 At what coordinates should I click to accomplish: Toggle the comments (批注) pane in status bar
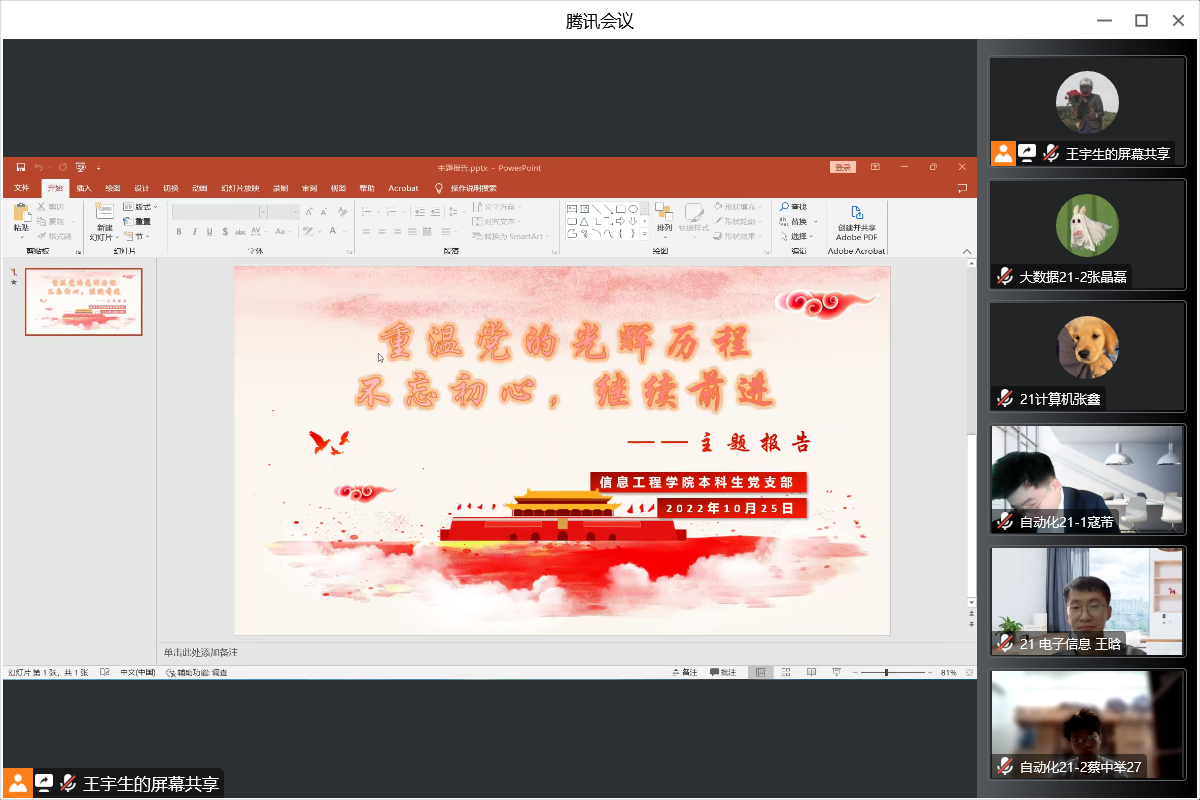coord(723,673)
